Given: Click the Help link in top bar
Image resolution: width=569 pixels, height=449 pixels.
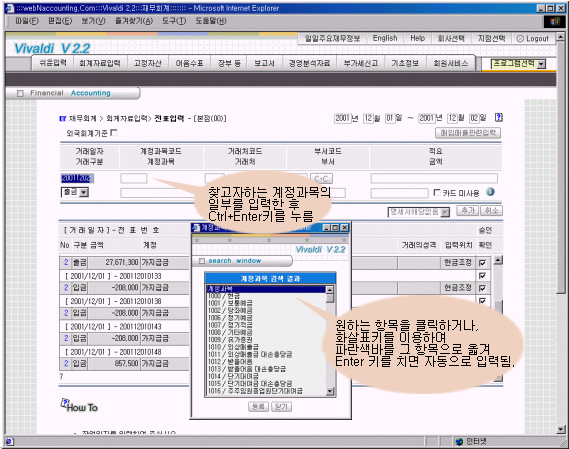Looking at the screenshot, I should (417, 38).
